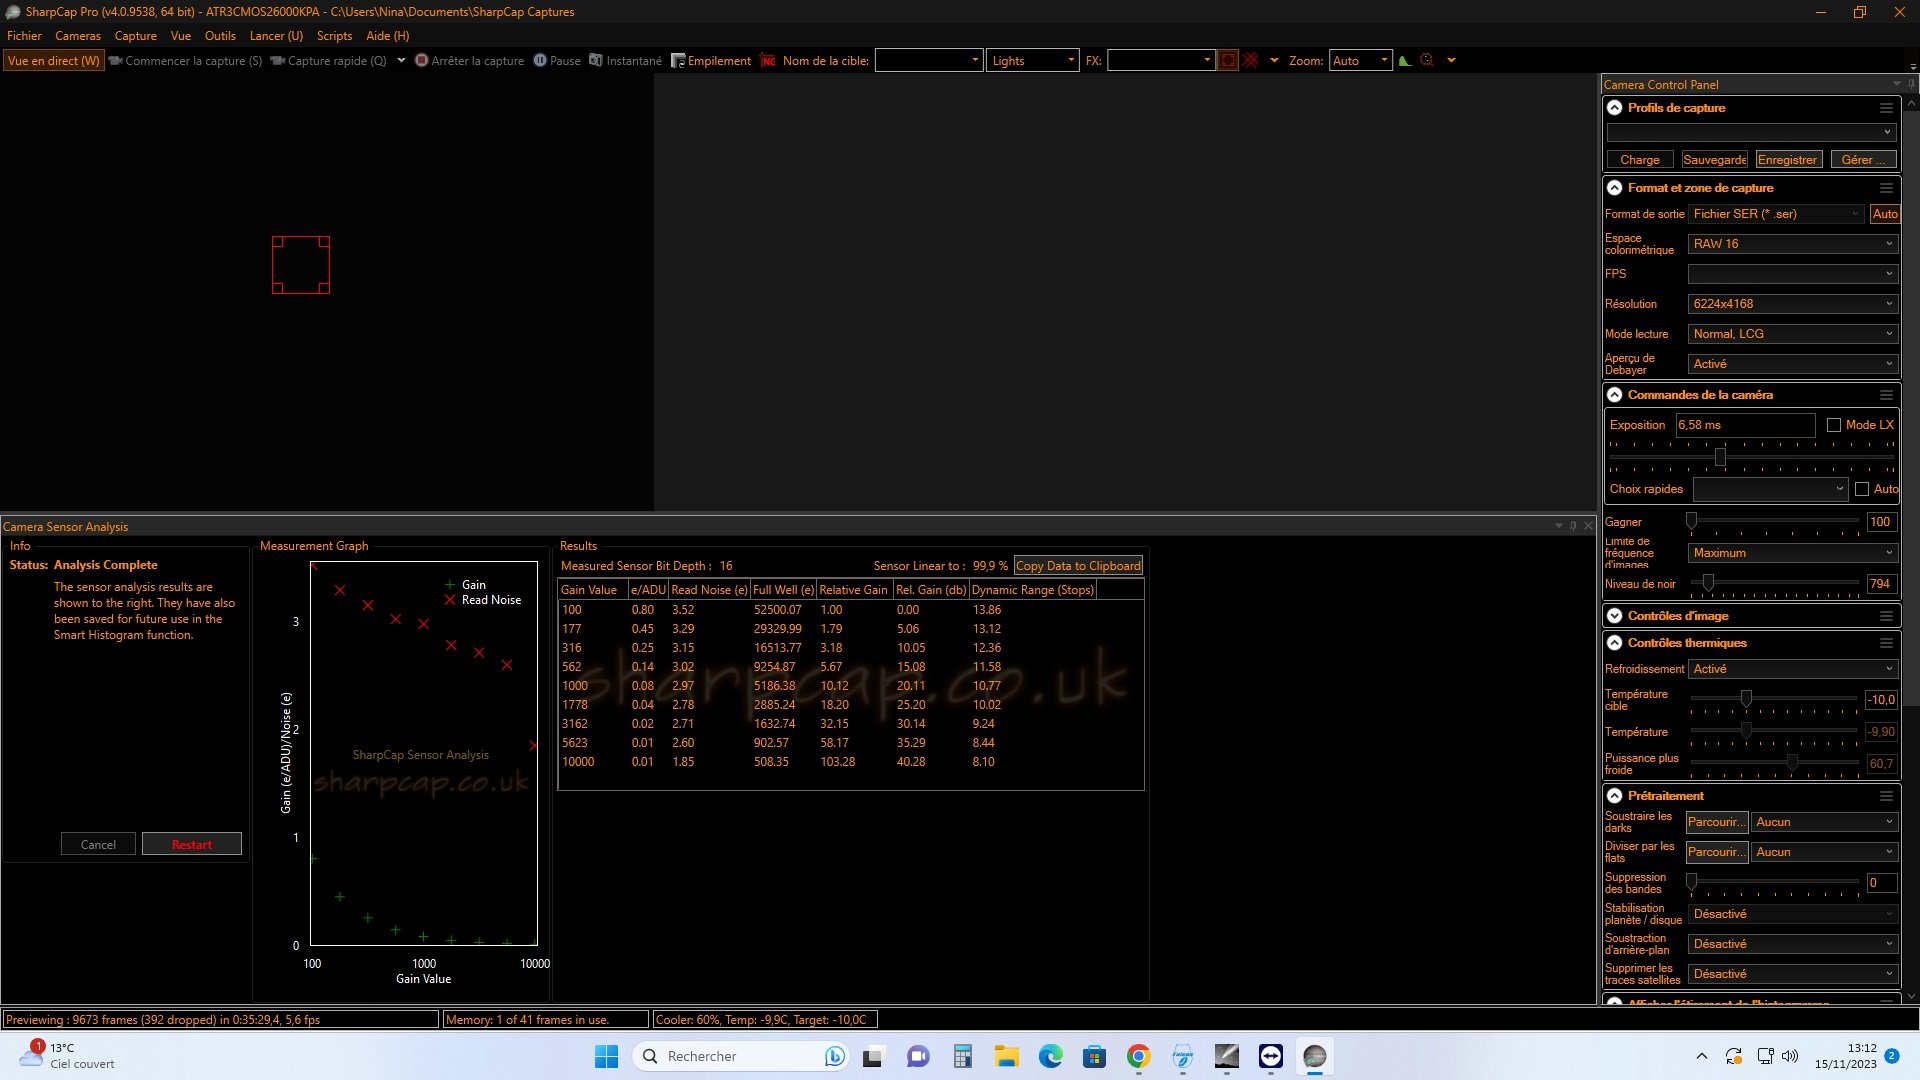1920x1080 pixels.
Task: Close the Camera Sensor Analysis panel
Action: pyautogui.click(x=1588, y=526)
